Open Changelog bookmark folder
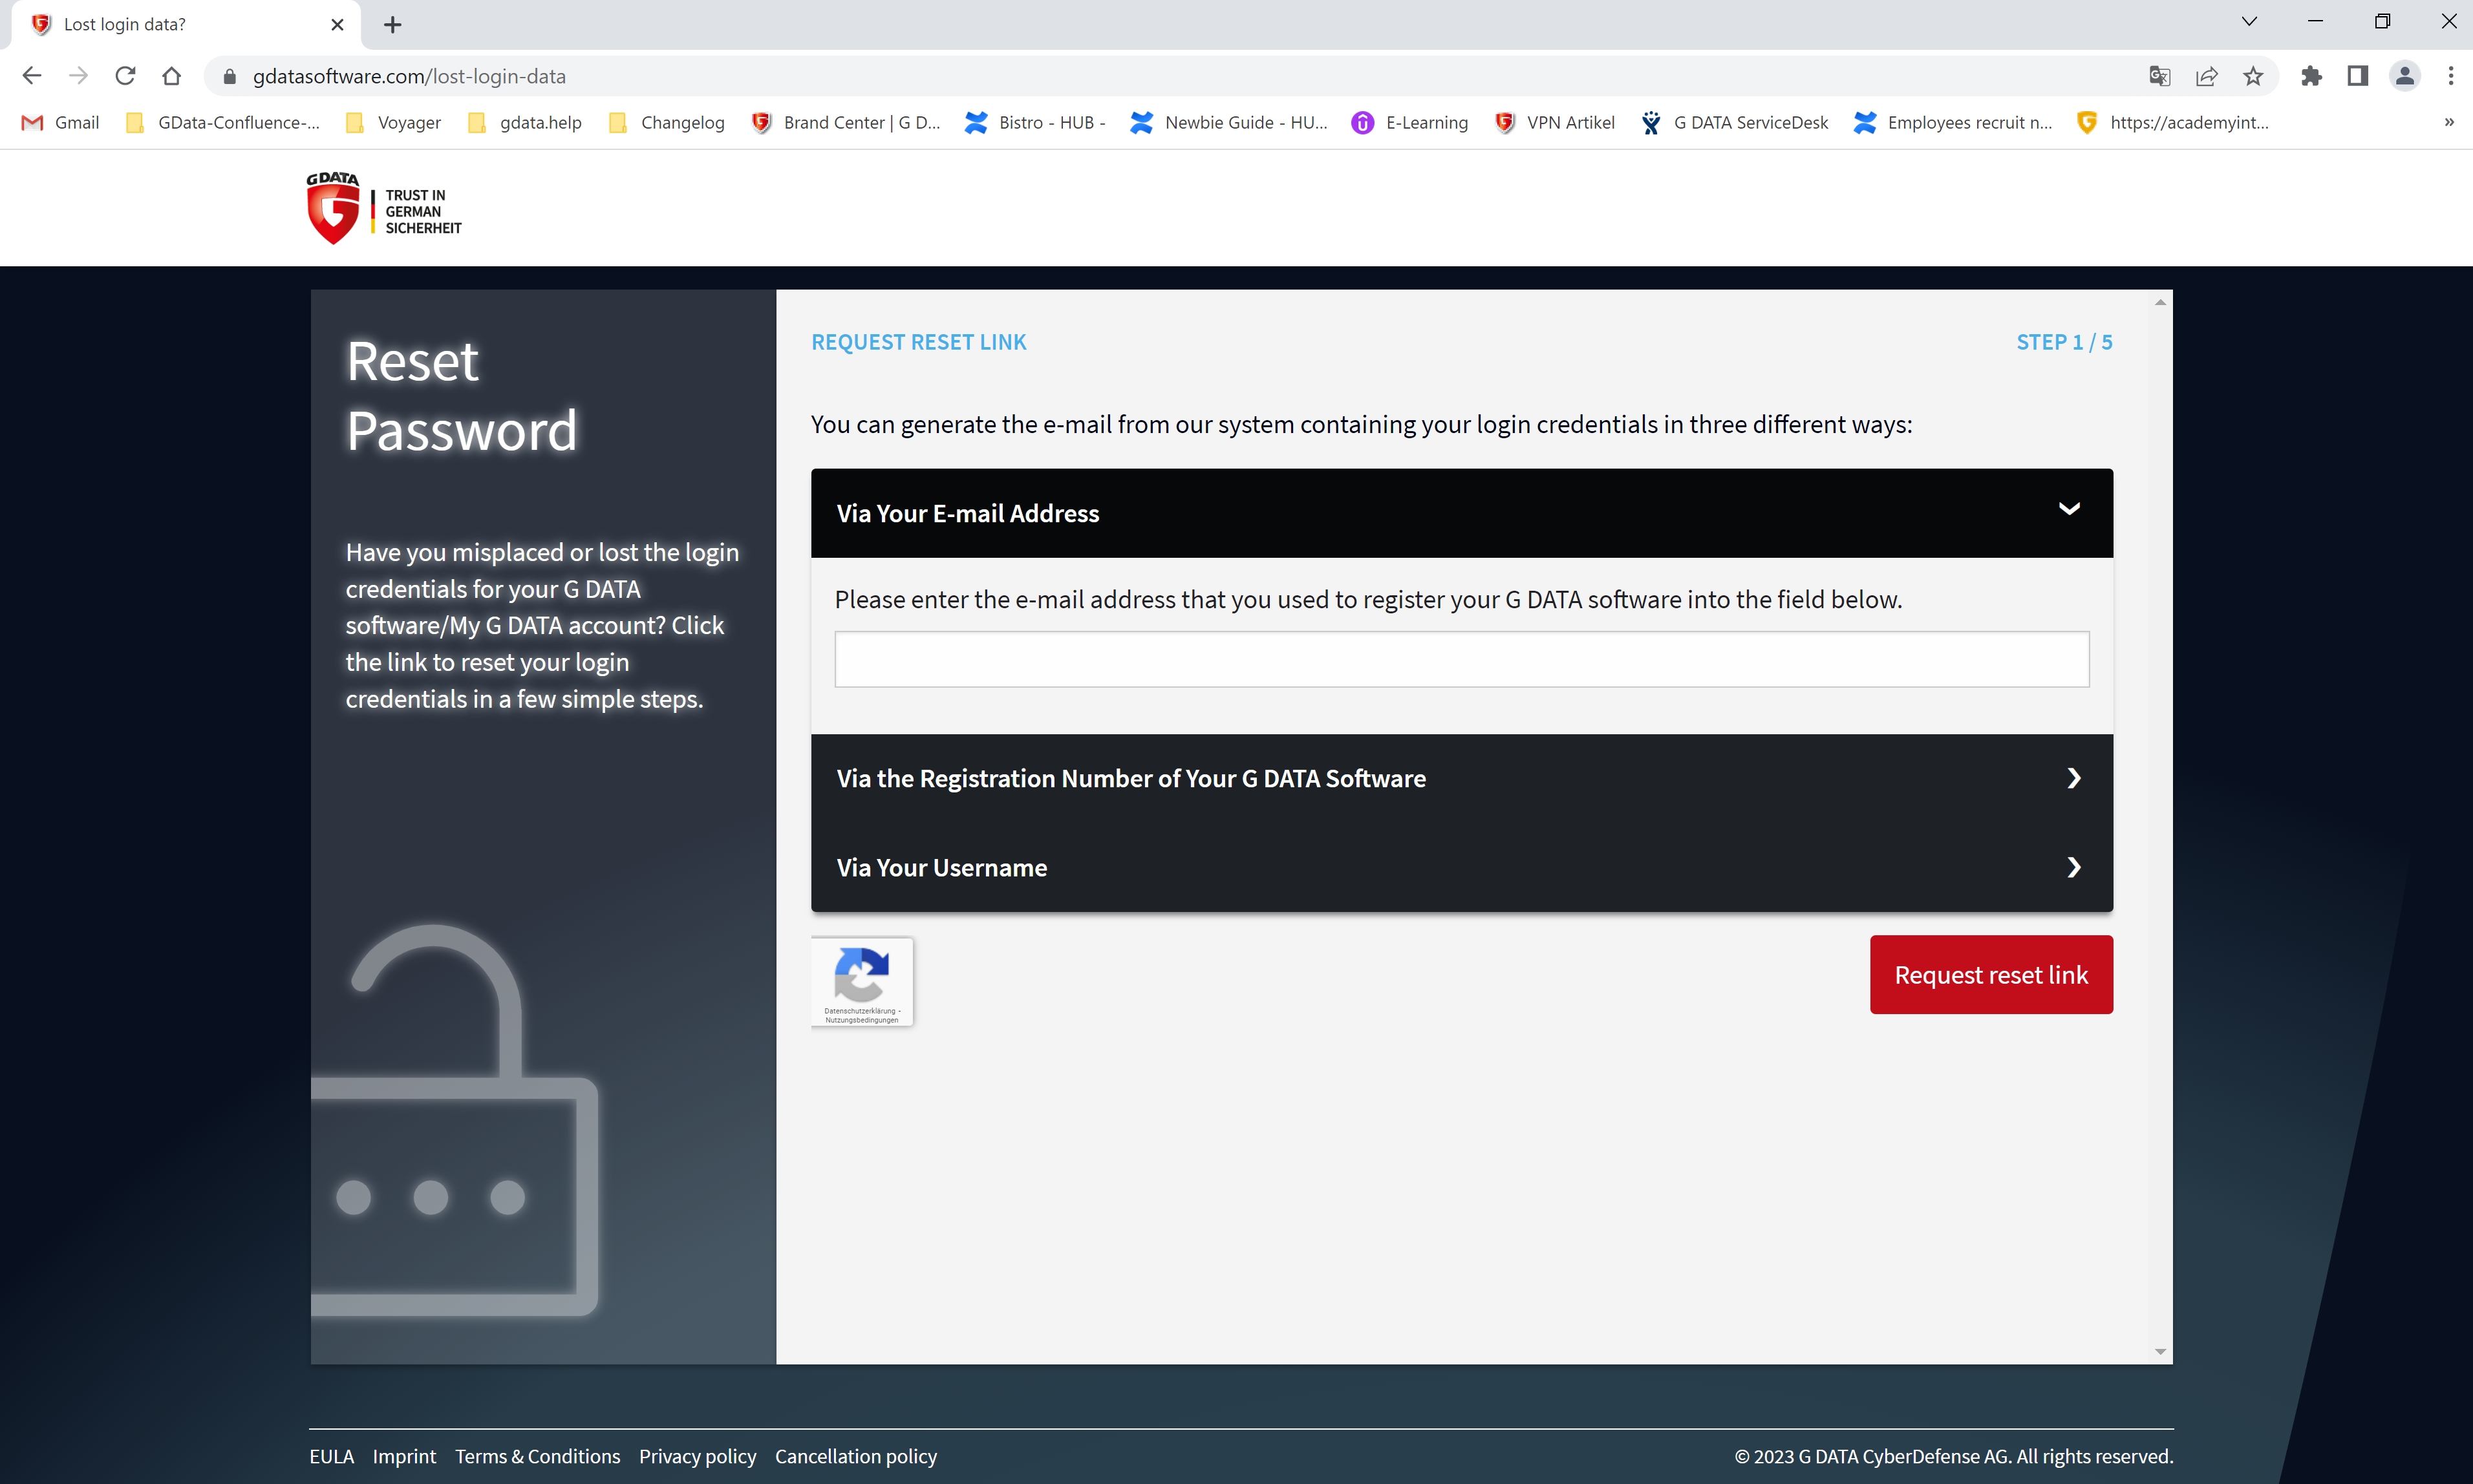 667,122
